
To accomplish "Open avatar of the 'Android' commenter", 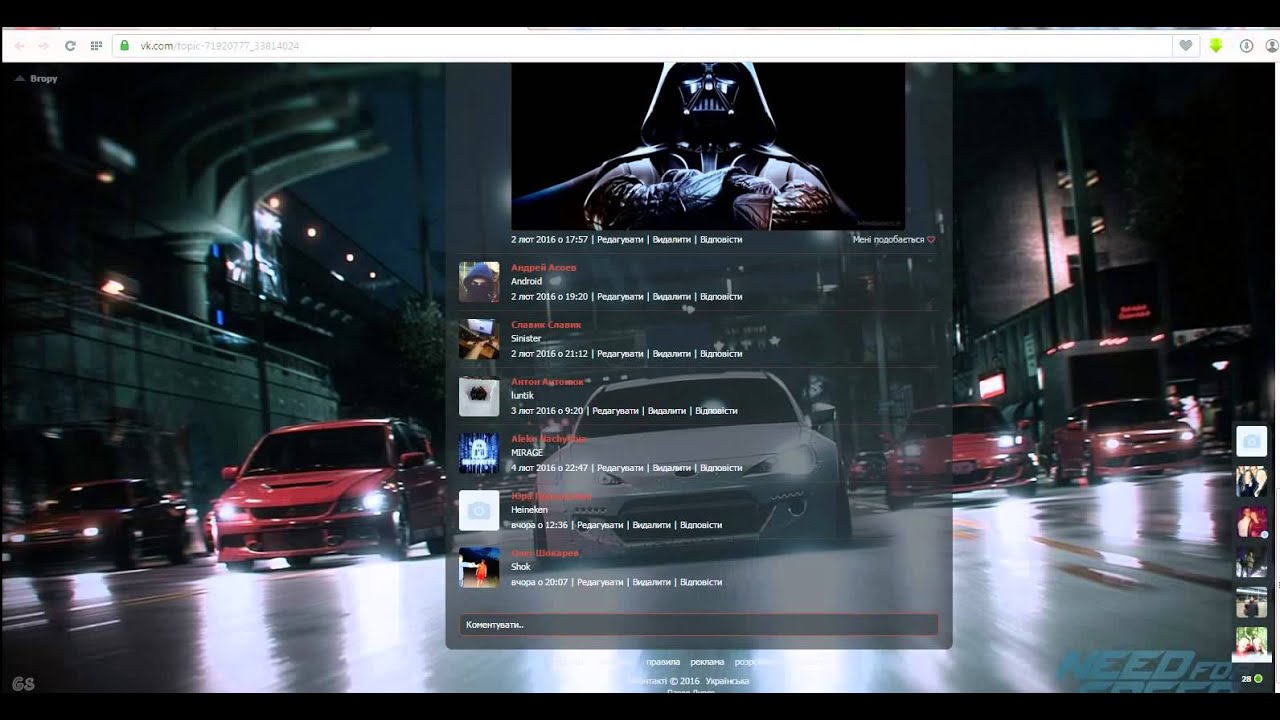I will (479, 282).
